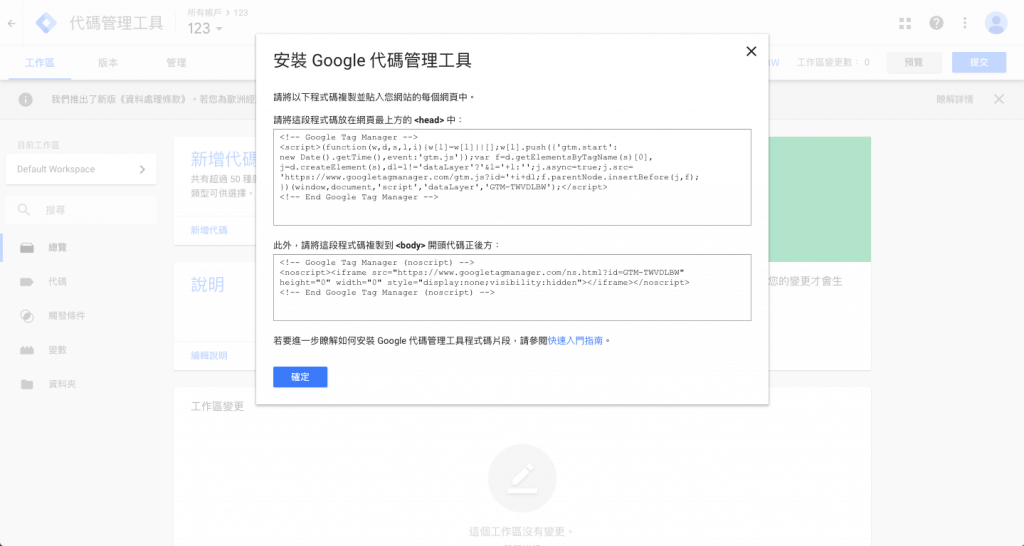Expand the 123 container dropdown
This screenshot has height=546, width=1024.
[x=205, y=29]
